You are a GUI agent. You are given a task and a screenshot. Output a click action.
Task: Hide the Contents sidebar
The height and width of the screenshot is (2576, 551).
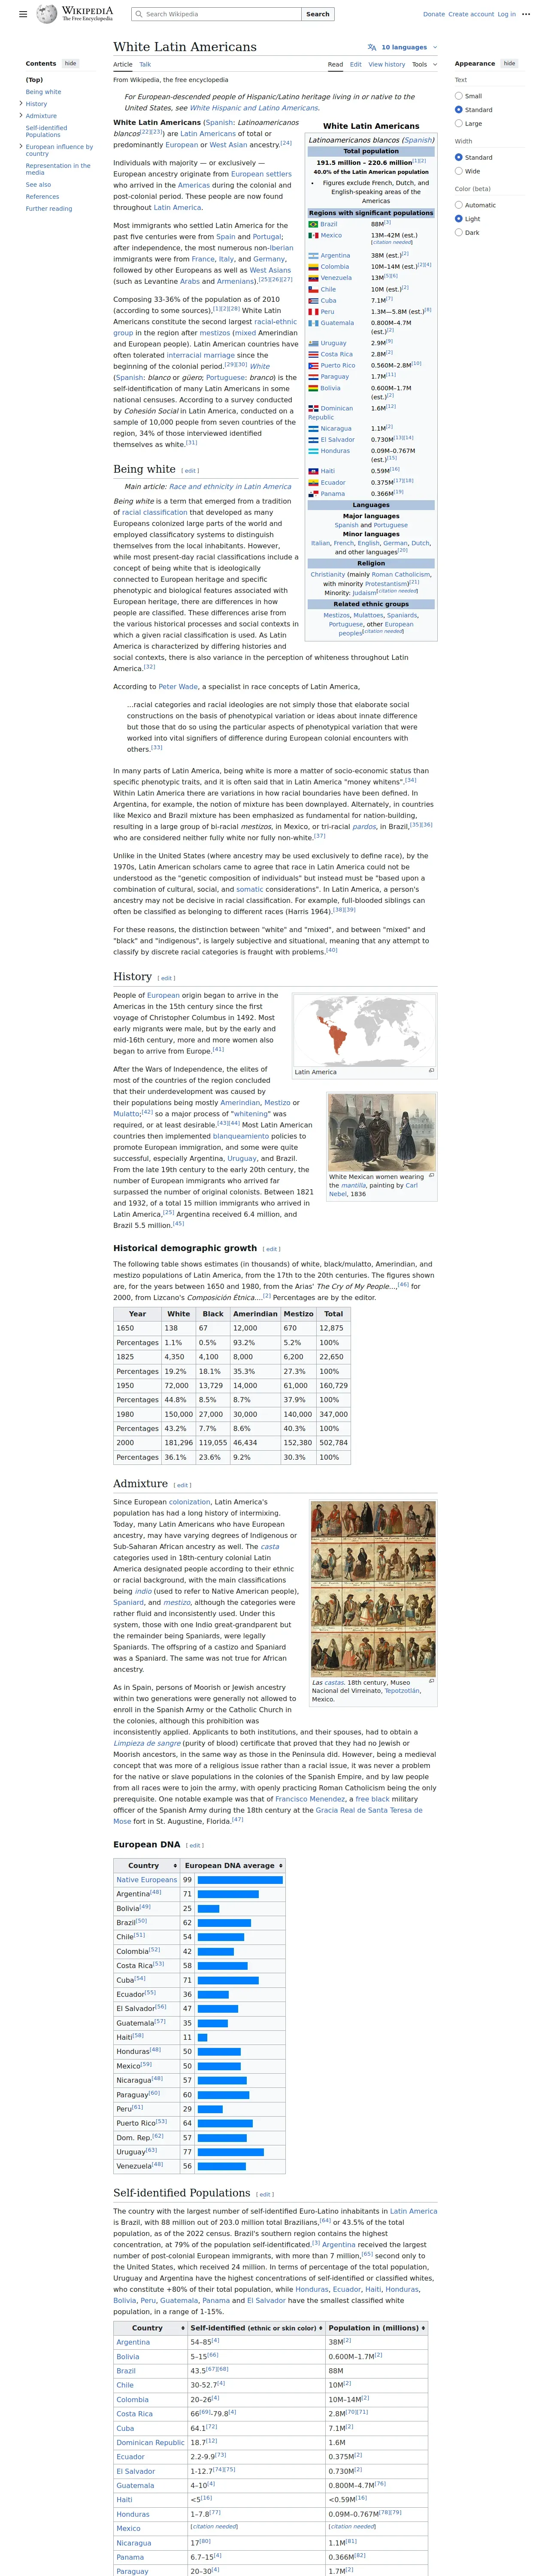(70, 63)
